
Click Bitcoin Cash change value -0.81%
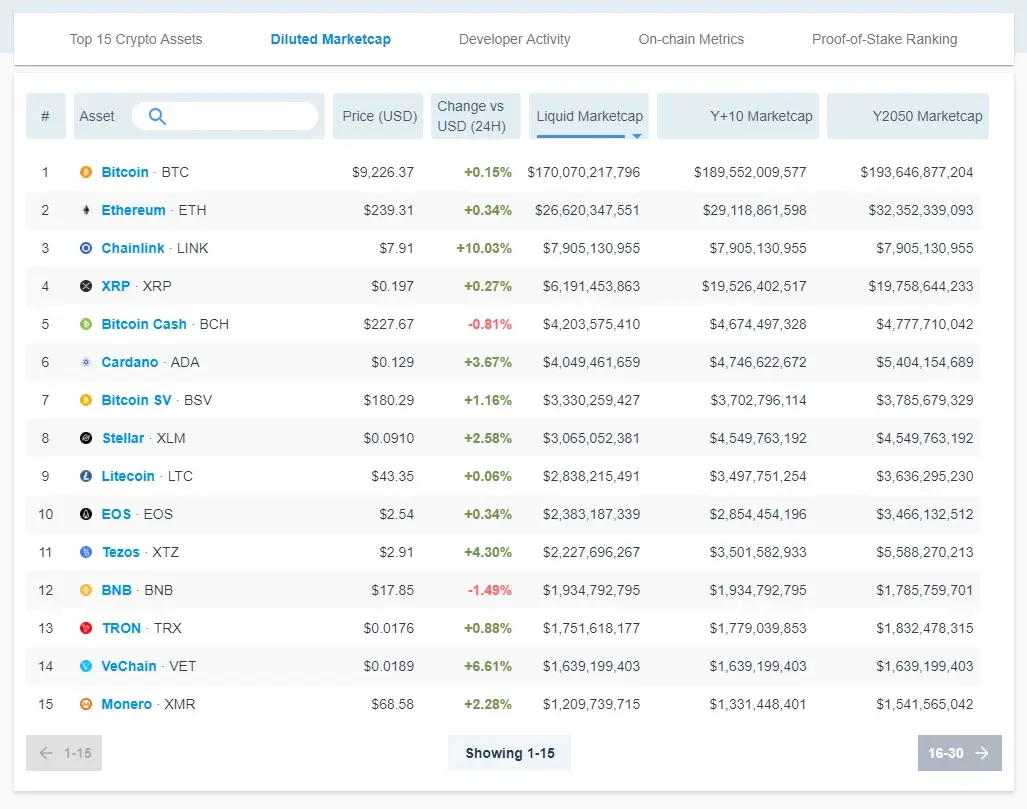(490, 324)
